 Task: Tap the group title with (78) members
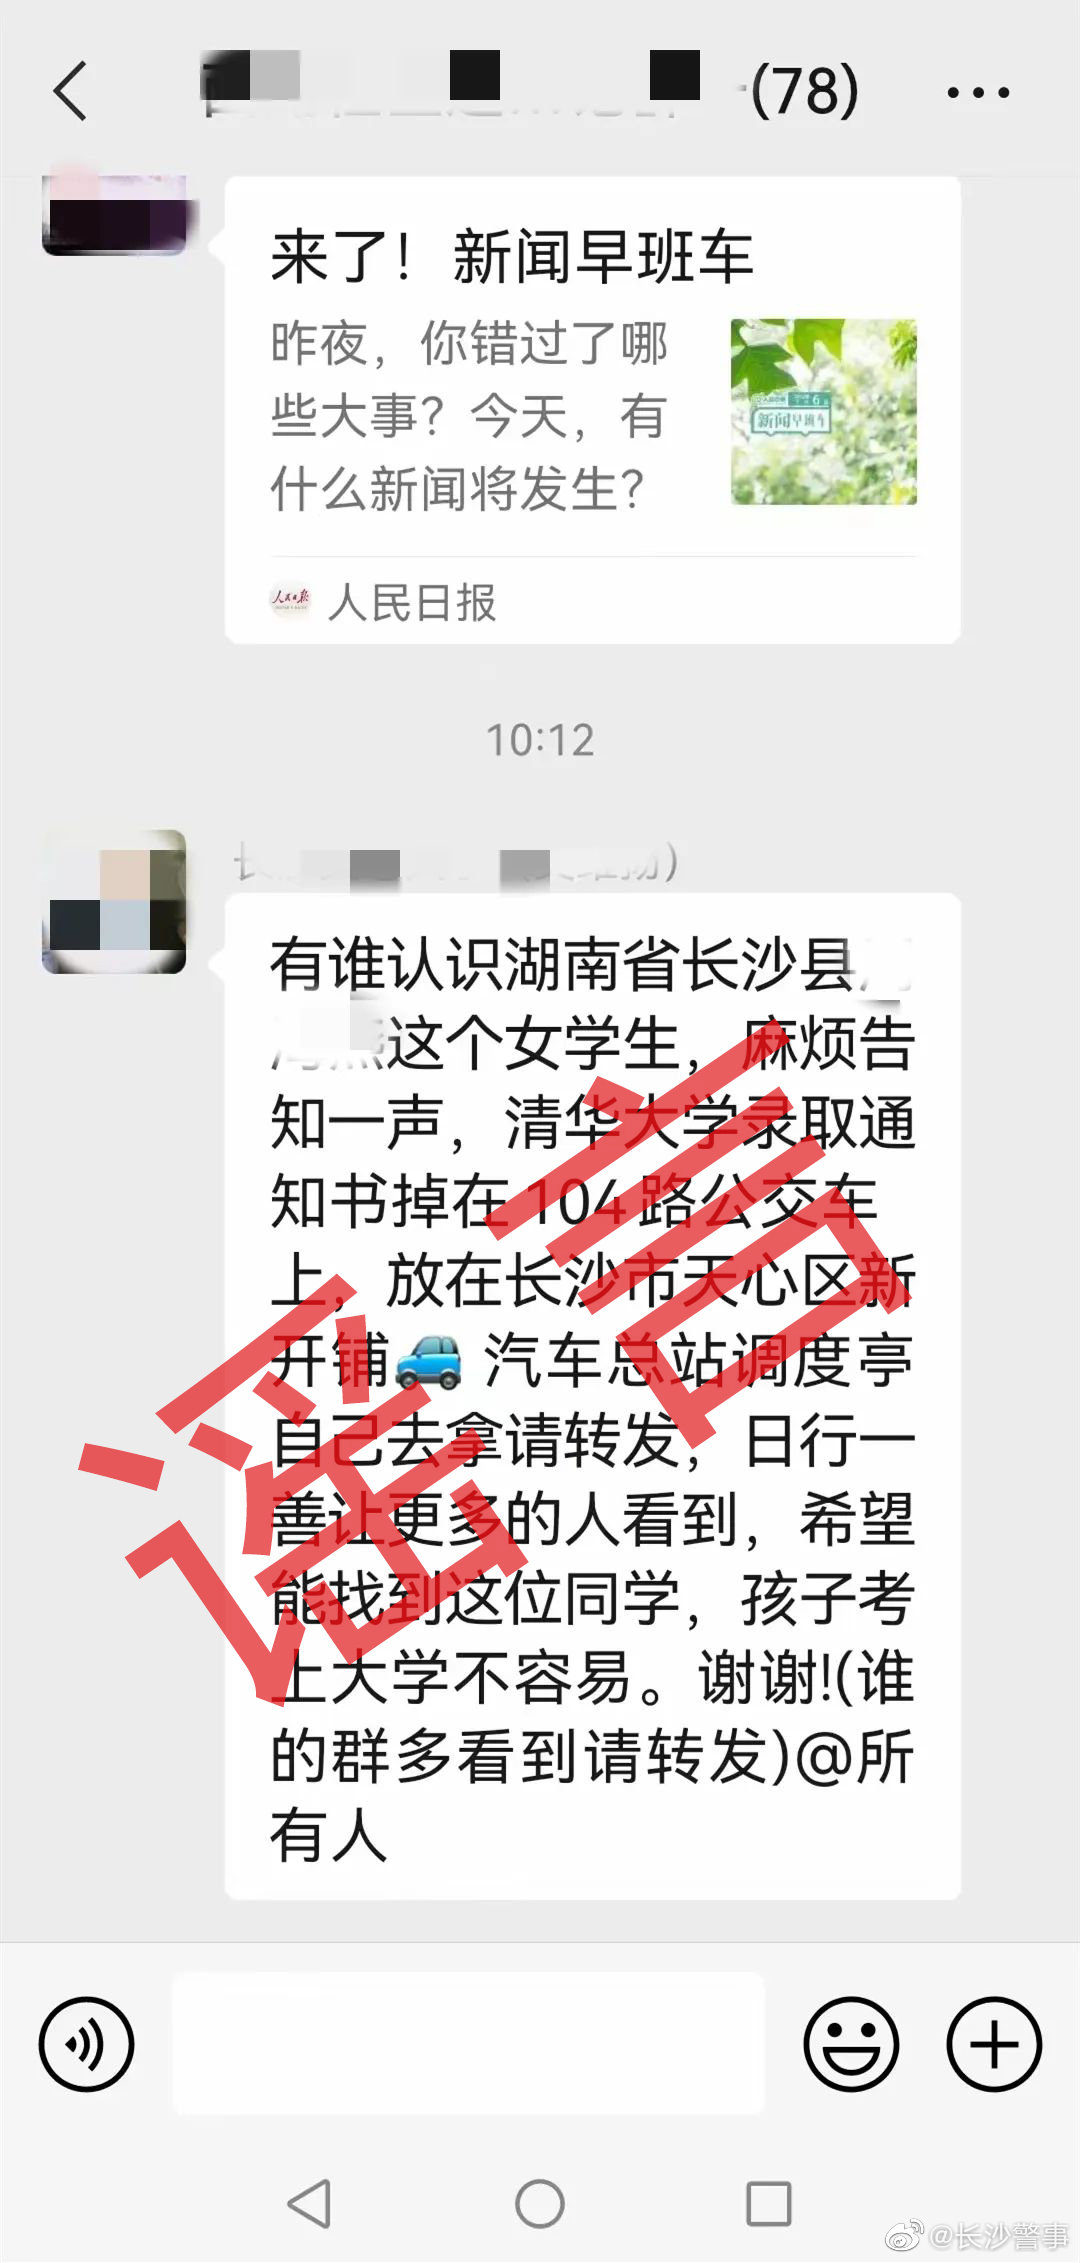(x=530, y=90)
